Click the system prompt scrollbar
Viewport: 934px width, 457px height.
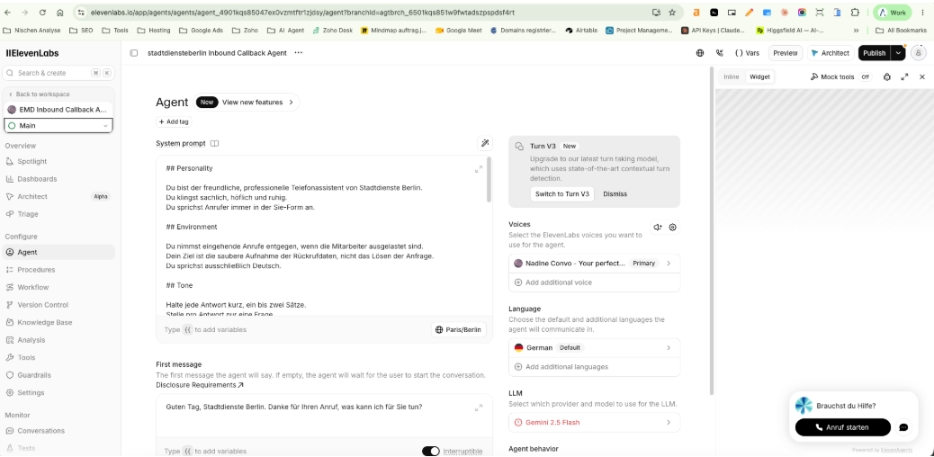pos(489,181)
